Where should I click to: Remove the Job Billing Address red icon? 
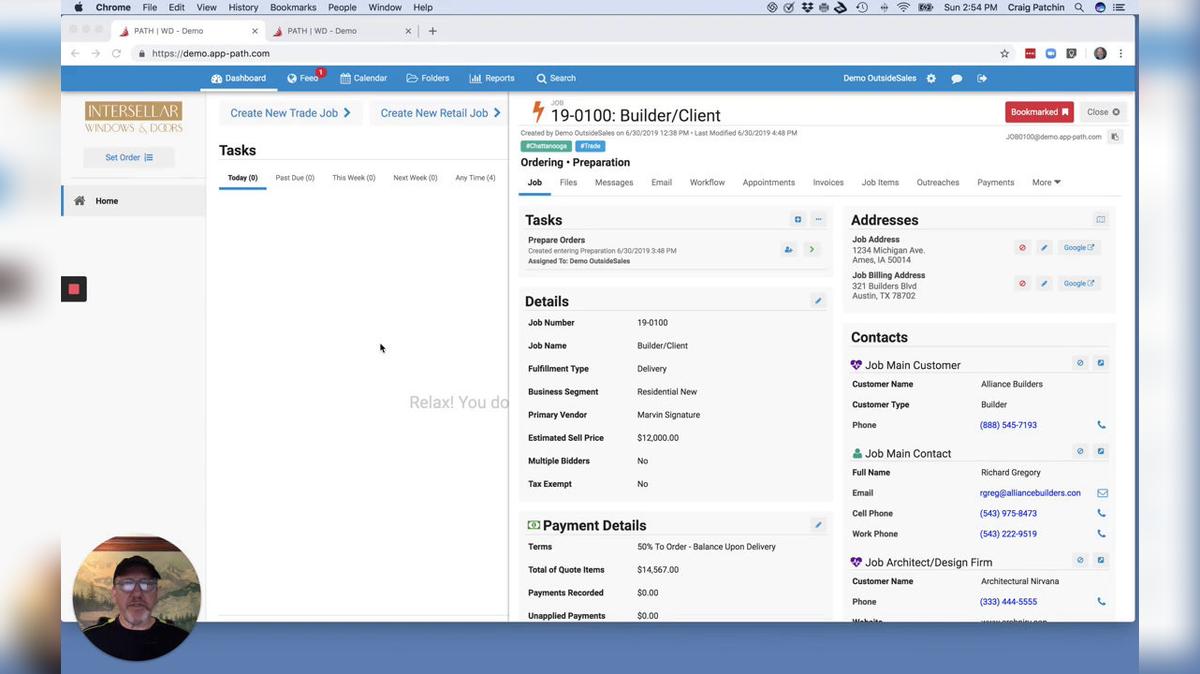tap(1022, 284)
